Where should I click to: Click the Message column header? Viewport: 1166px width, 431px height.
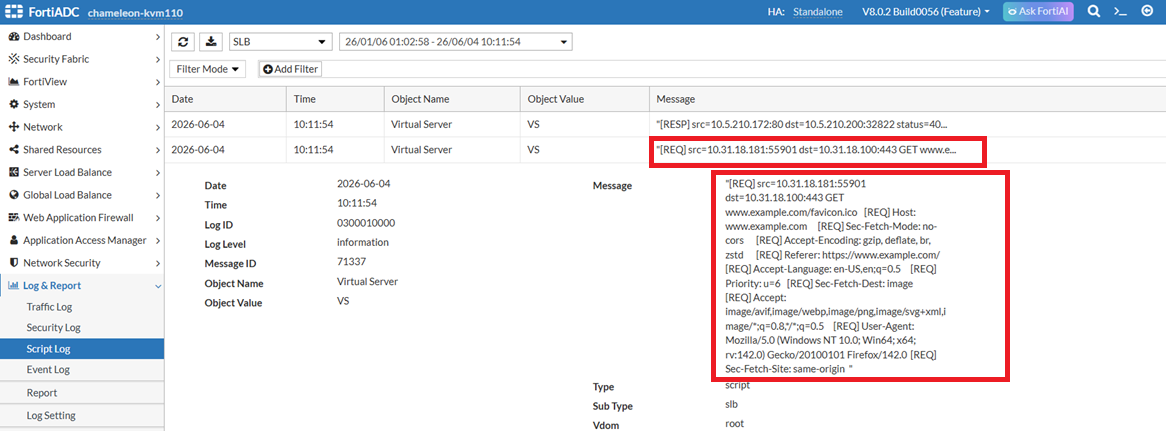[x=907, y=99]
